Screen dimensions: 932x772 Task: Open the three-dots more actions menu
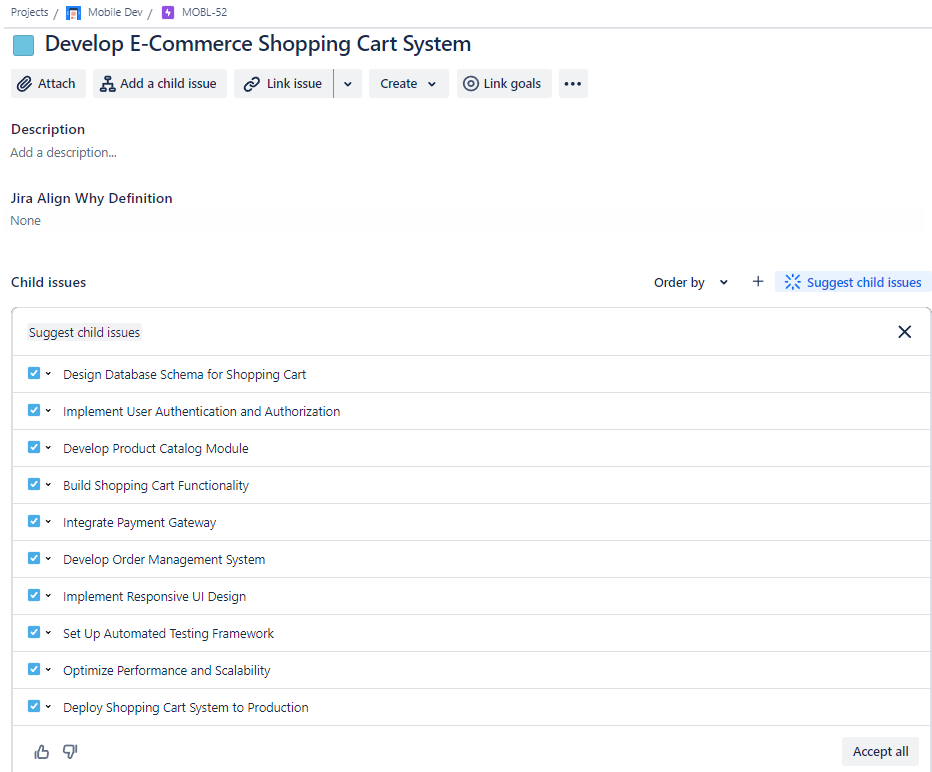572,84
